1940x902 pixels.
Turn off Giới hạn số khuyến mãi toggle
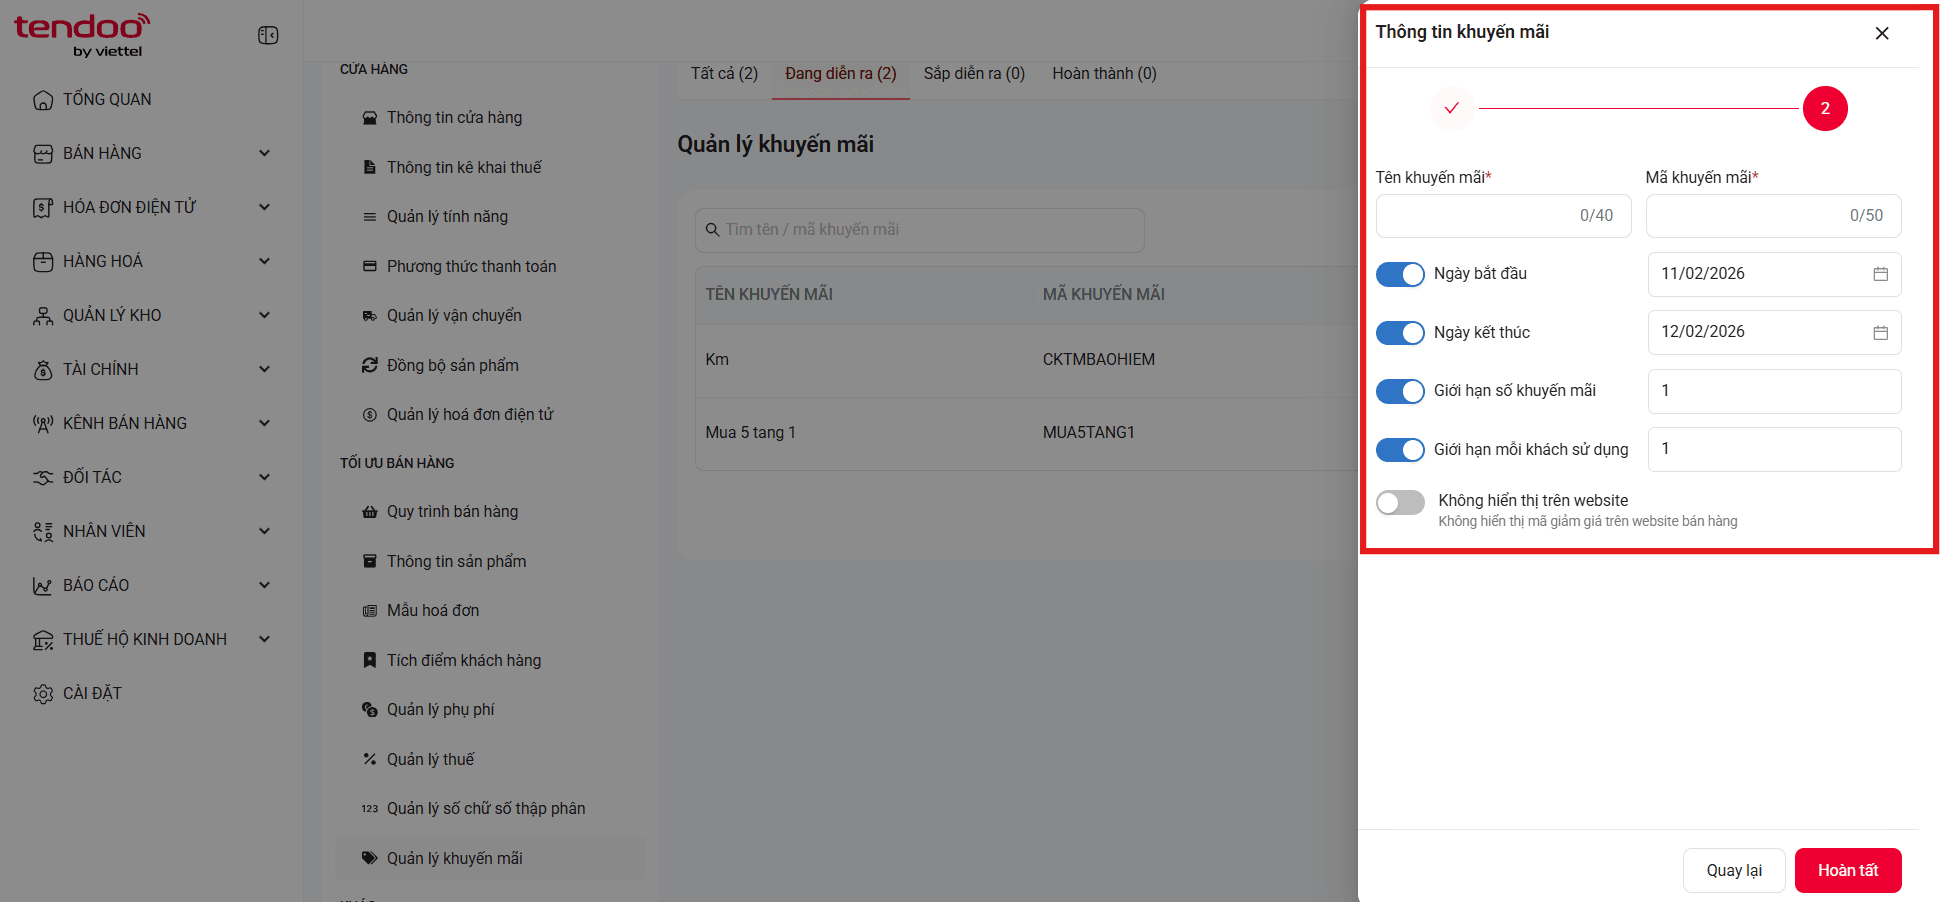coord(1400,391)
